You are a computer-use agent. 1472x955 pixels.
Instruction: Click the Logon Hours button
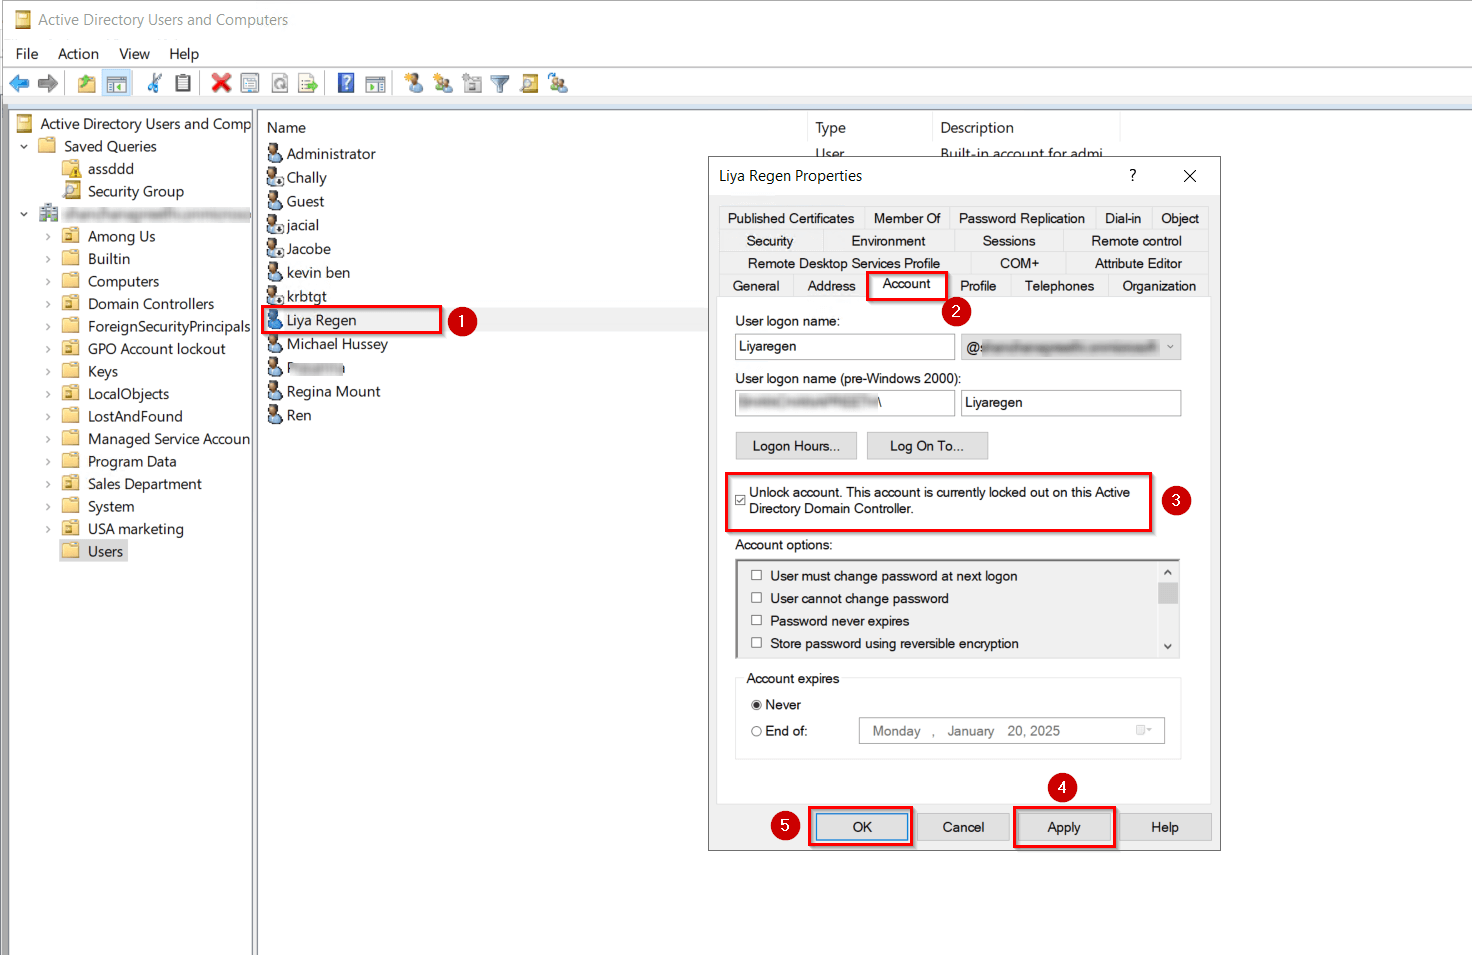(795, 445)
